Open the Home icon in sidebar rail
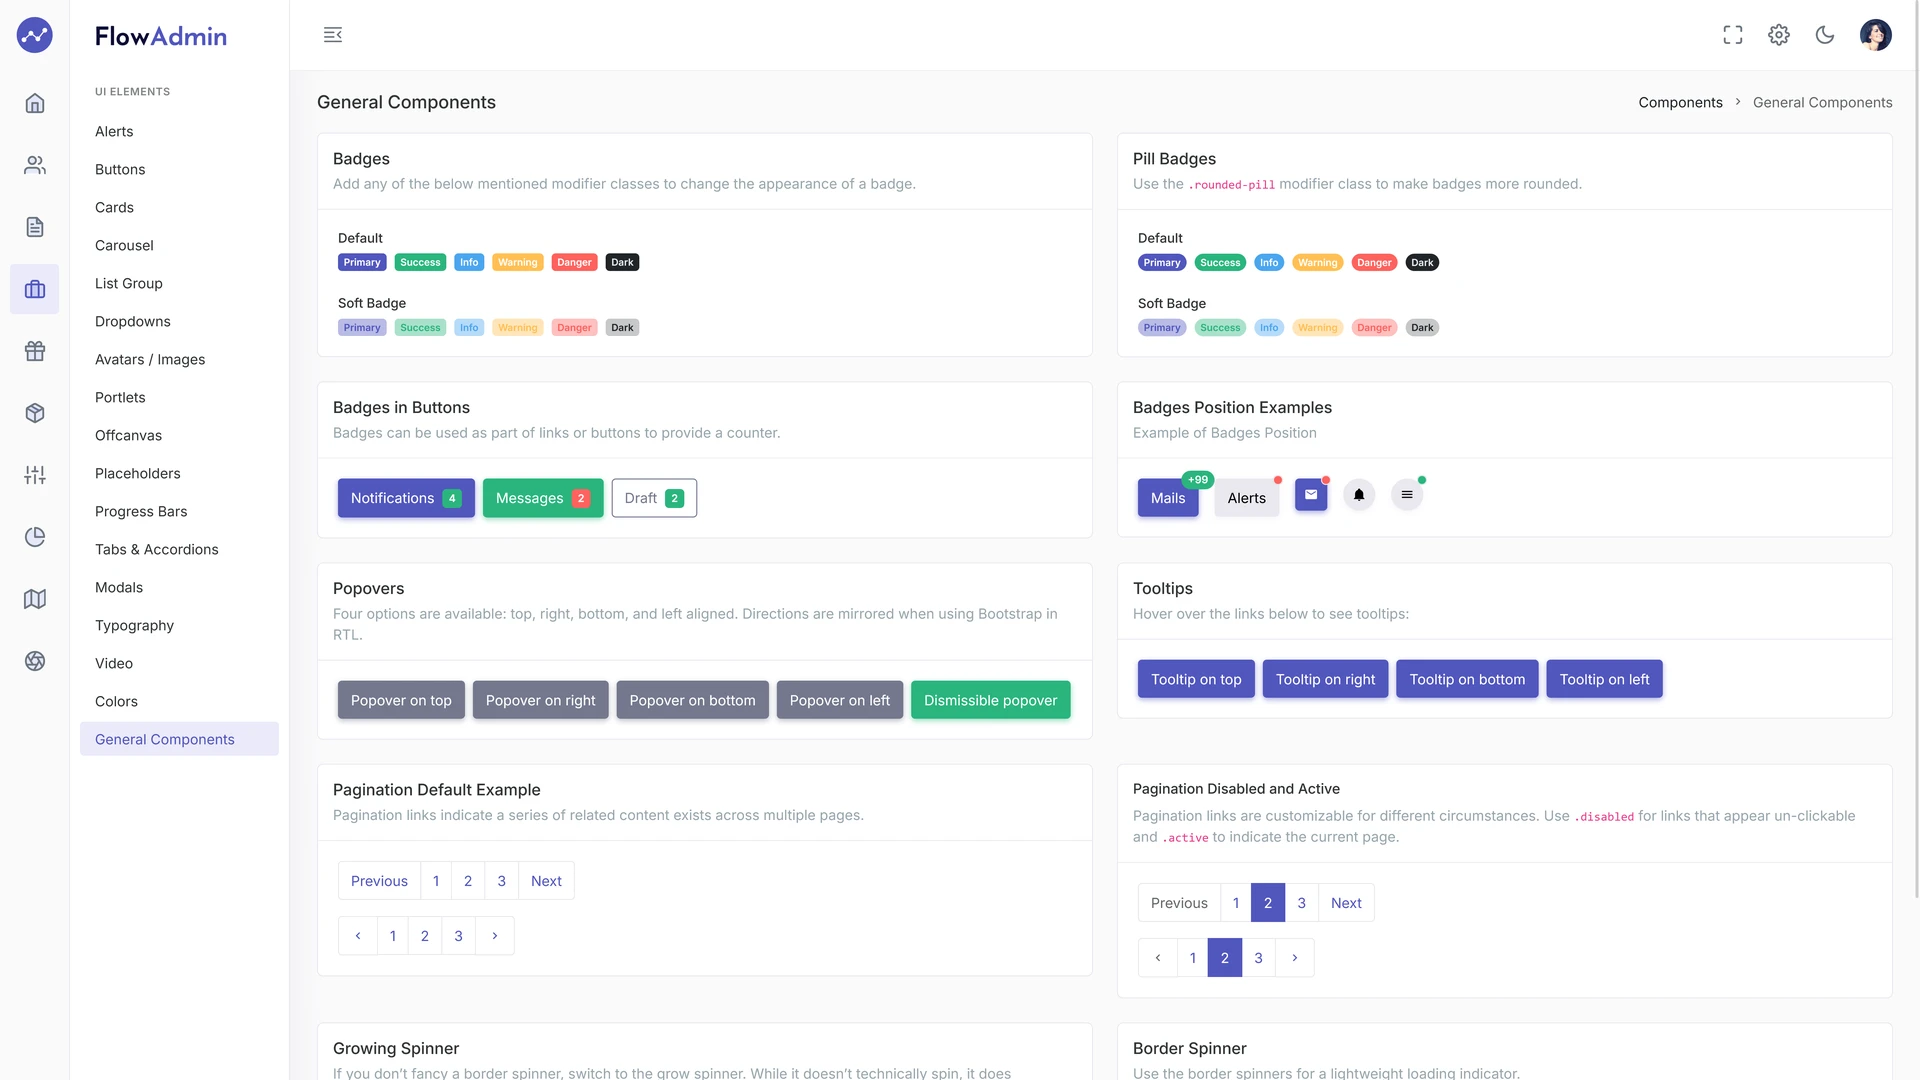The image size is (1920, 1080). (35, 103)
